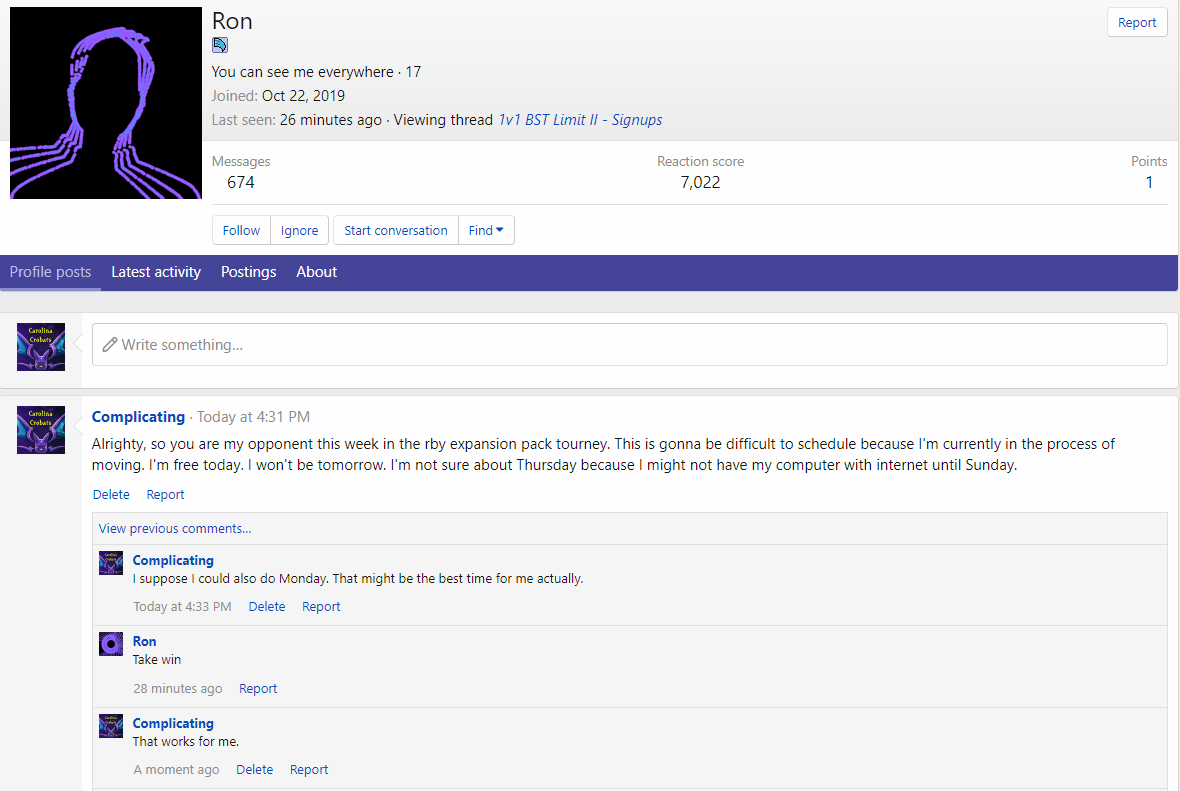This screenshot has width=1180, height=791.
Task: Open Complicating's name on the Monday comment
Action: point(173,560)
